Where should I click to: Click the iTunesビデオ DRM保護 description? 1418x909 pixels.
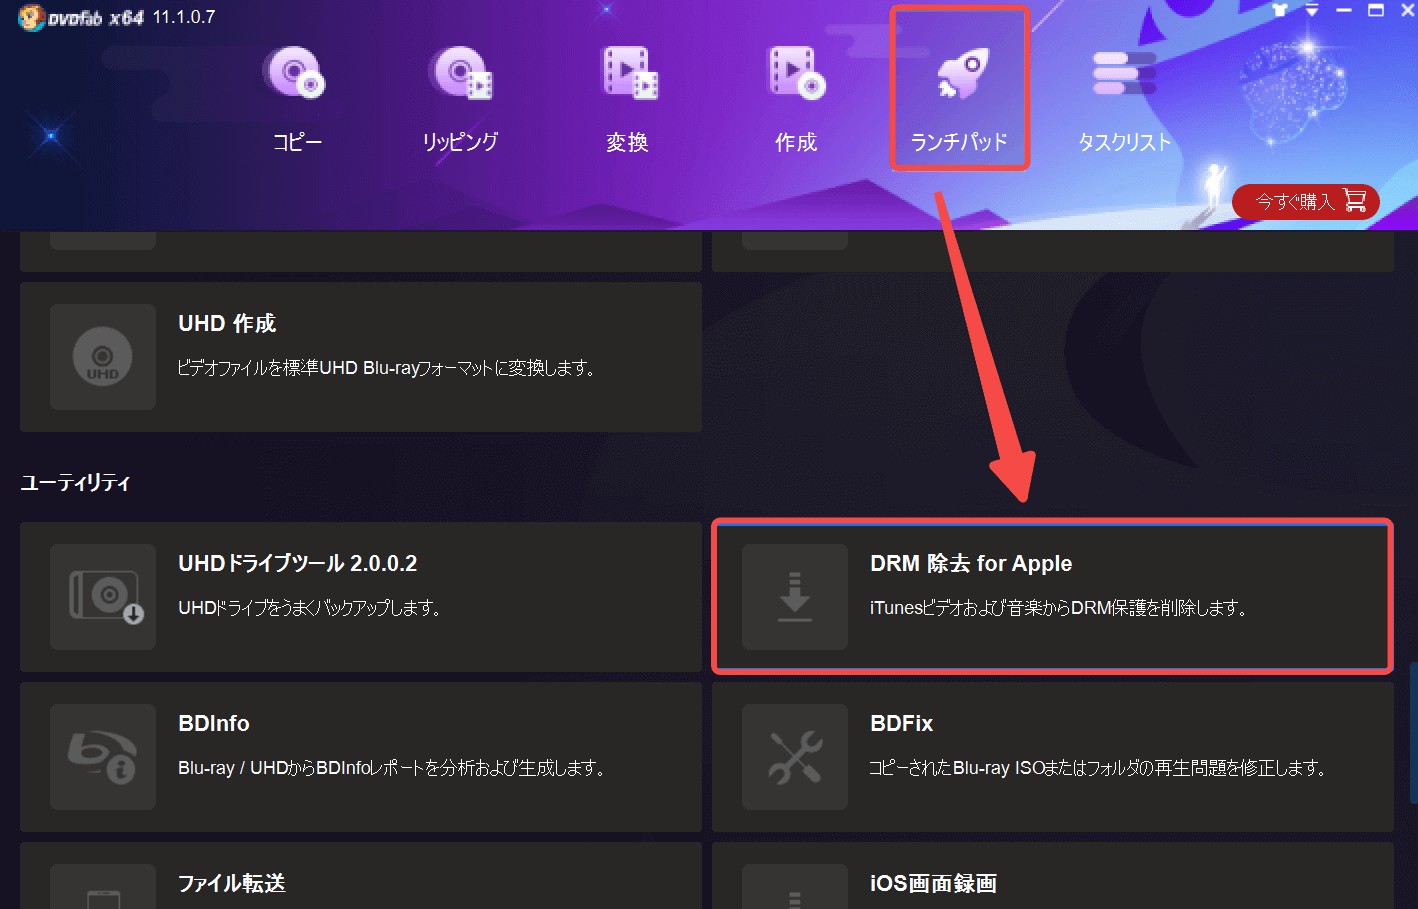click(x=1059, y=608)
